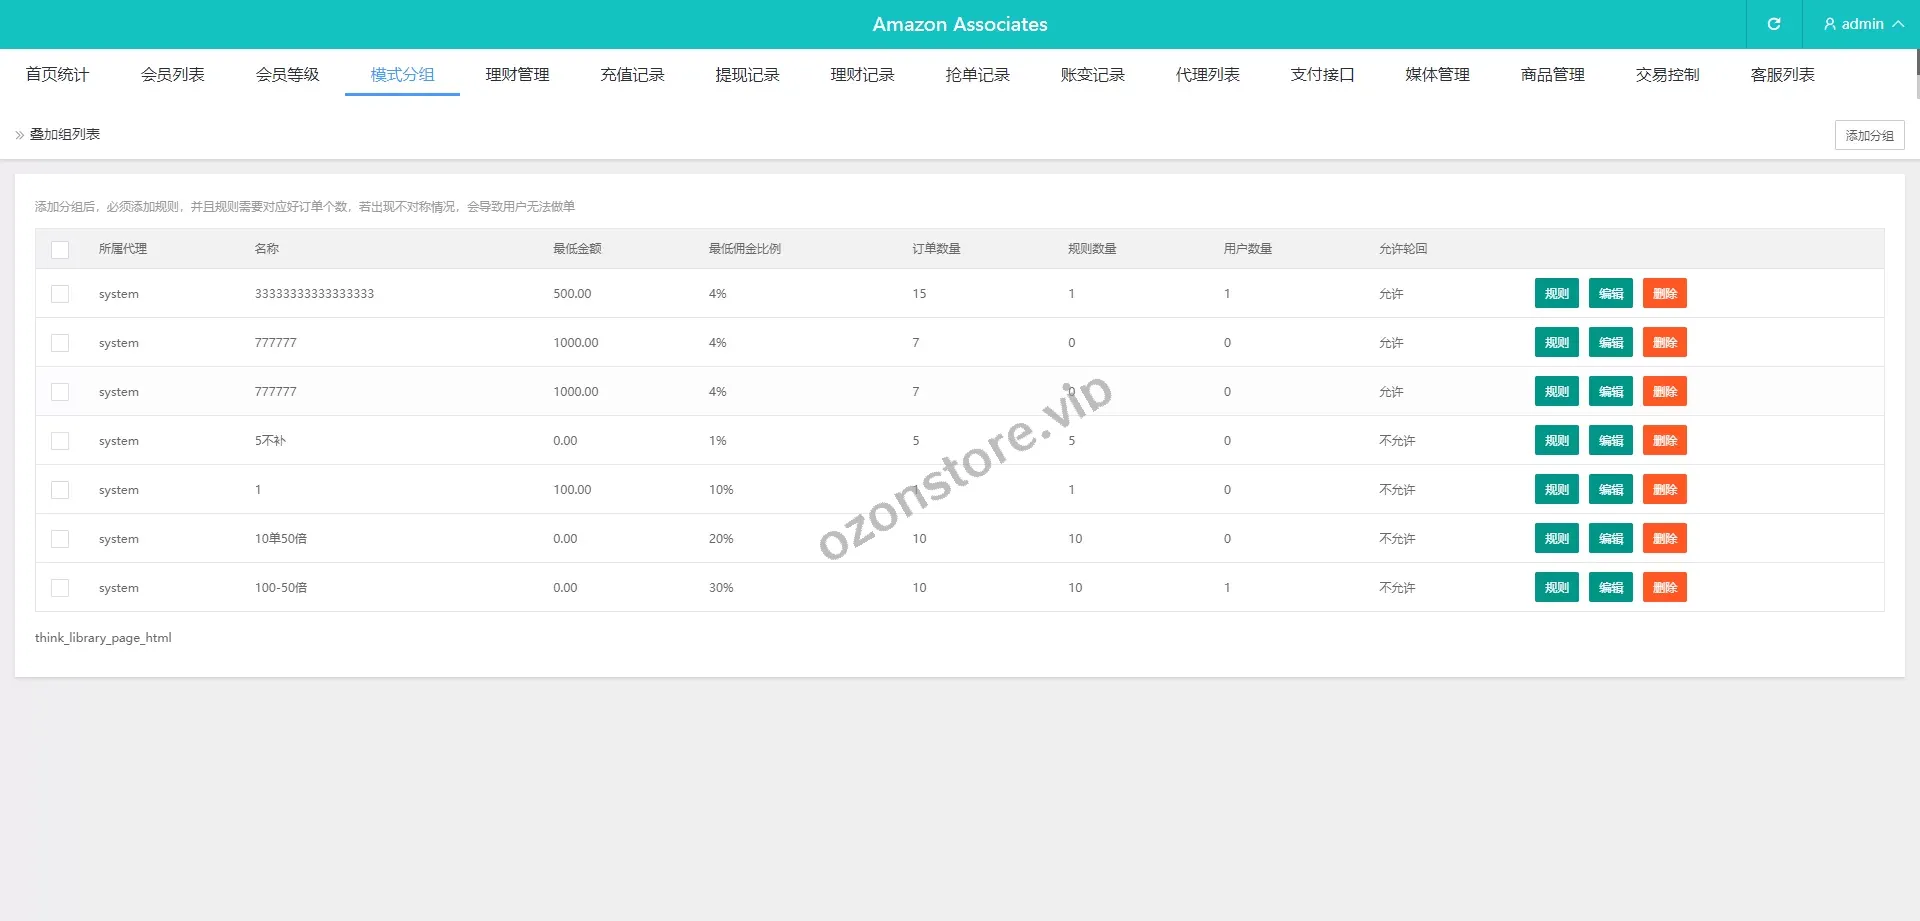The width and height of the screenshot is (1920, 921).
Task: Open 规则 for the 33333333333333333 group
Action: click(x=1556, y=294)
